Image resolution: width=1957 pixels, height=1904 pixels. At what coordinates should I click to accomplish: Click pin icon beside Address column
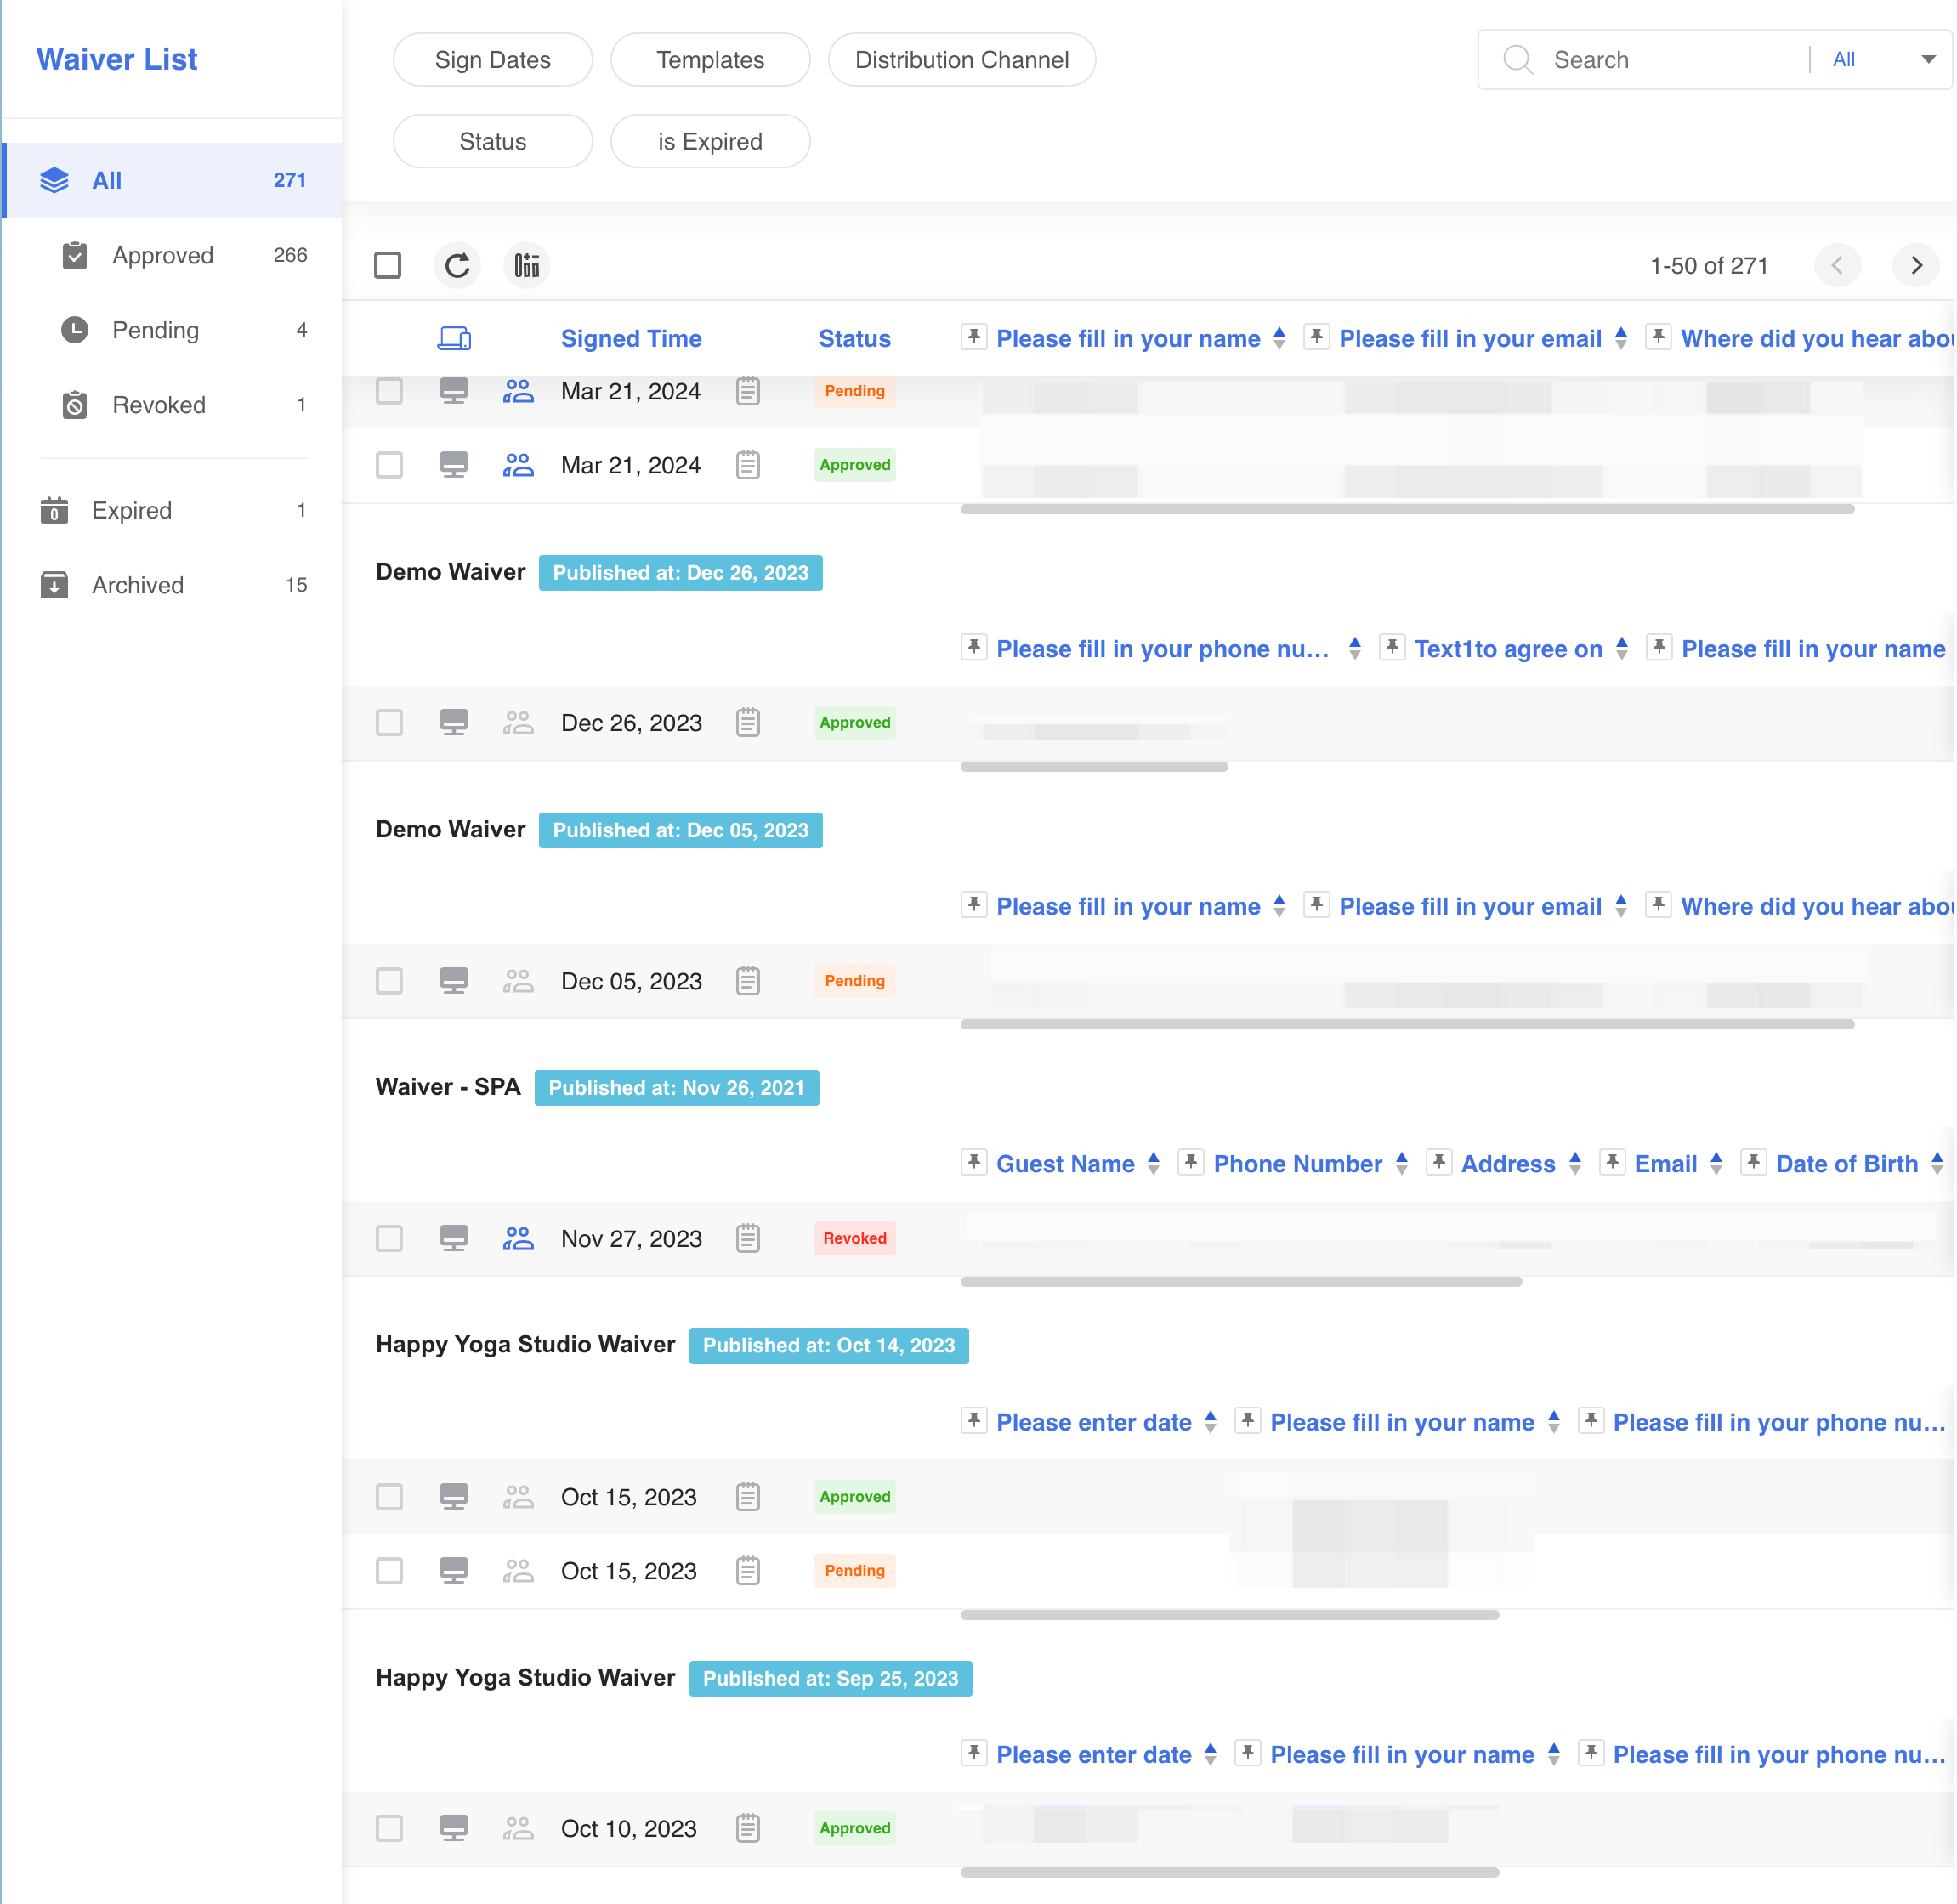(1439, 1162)
